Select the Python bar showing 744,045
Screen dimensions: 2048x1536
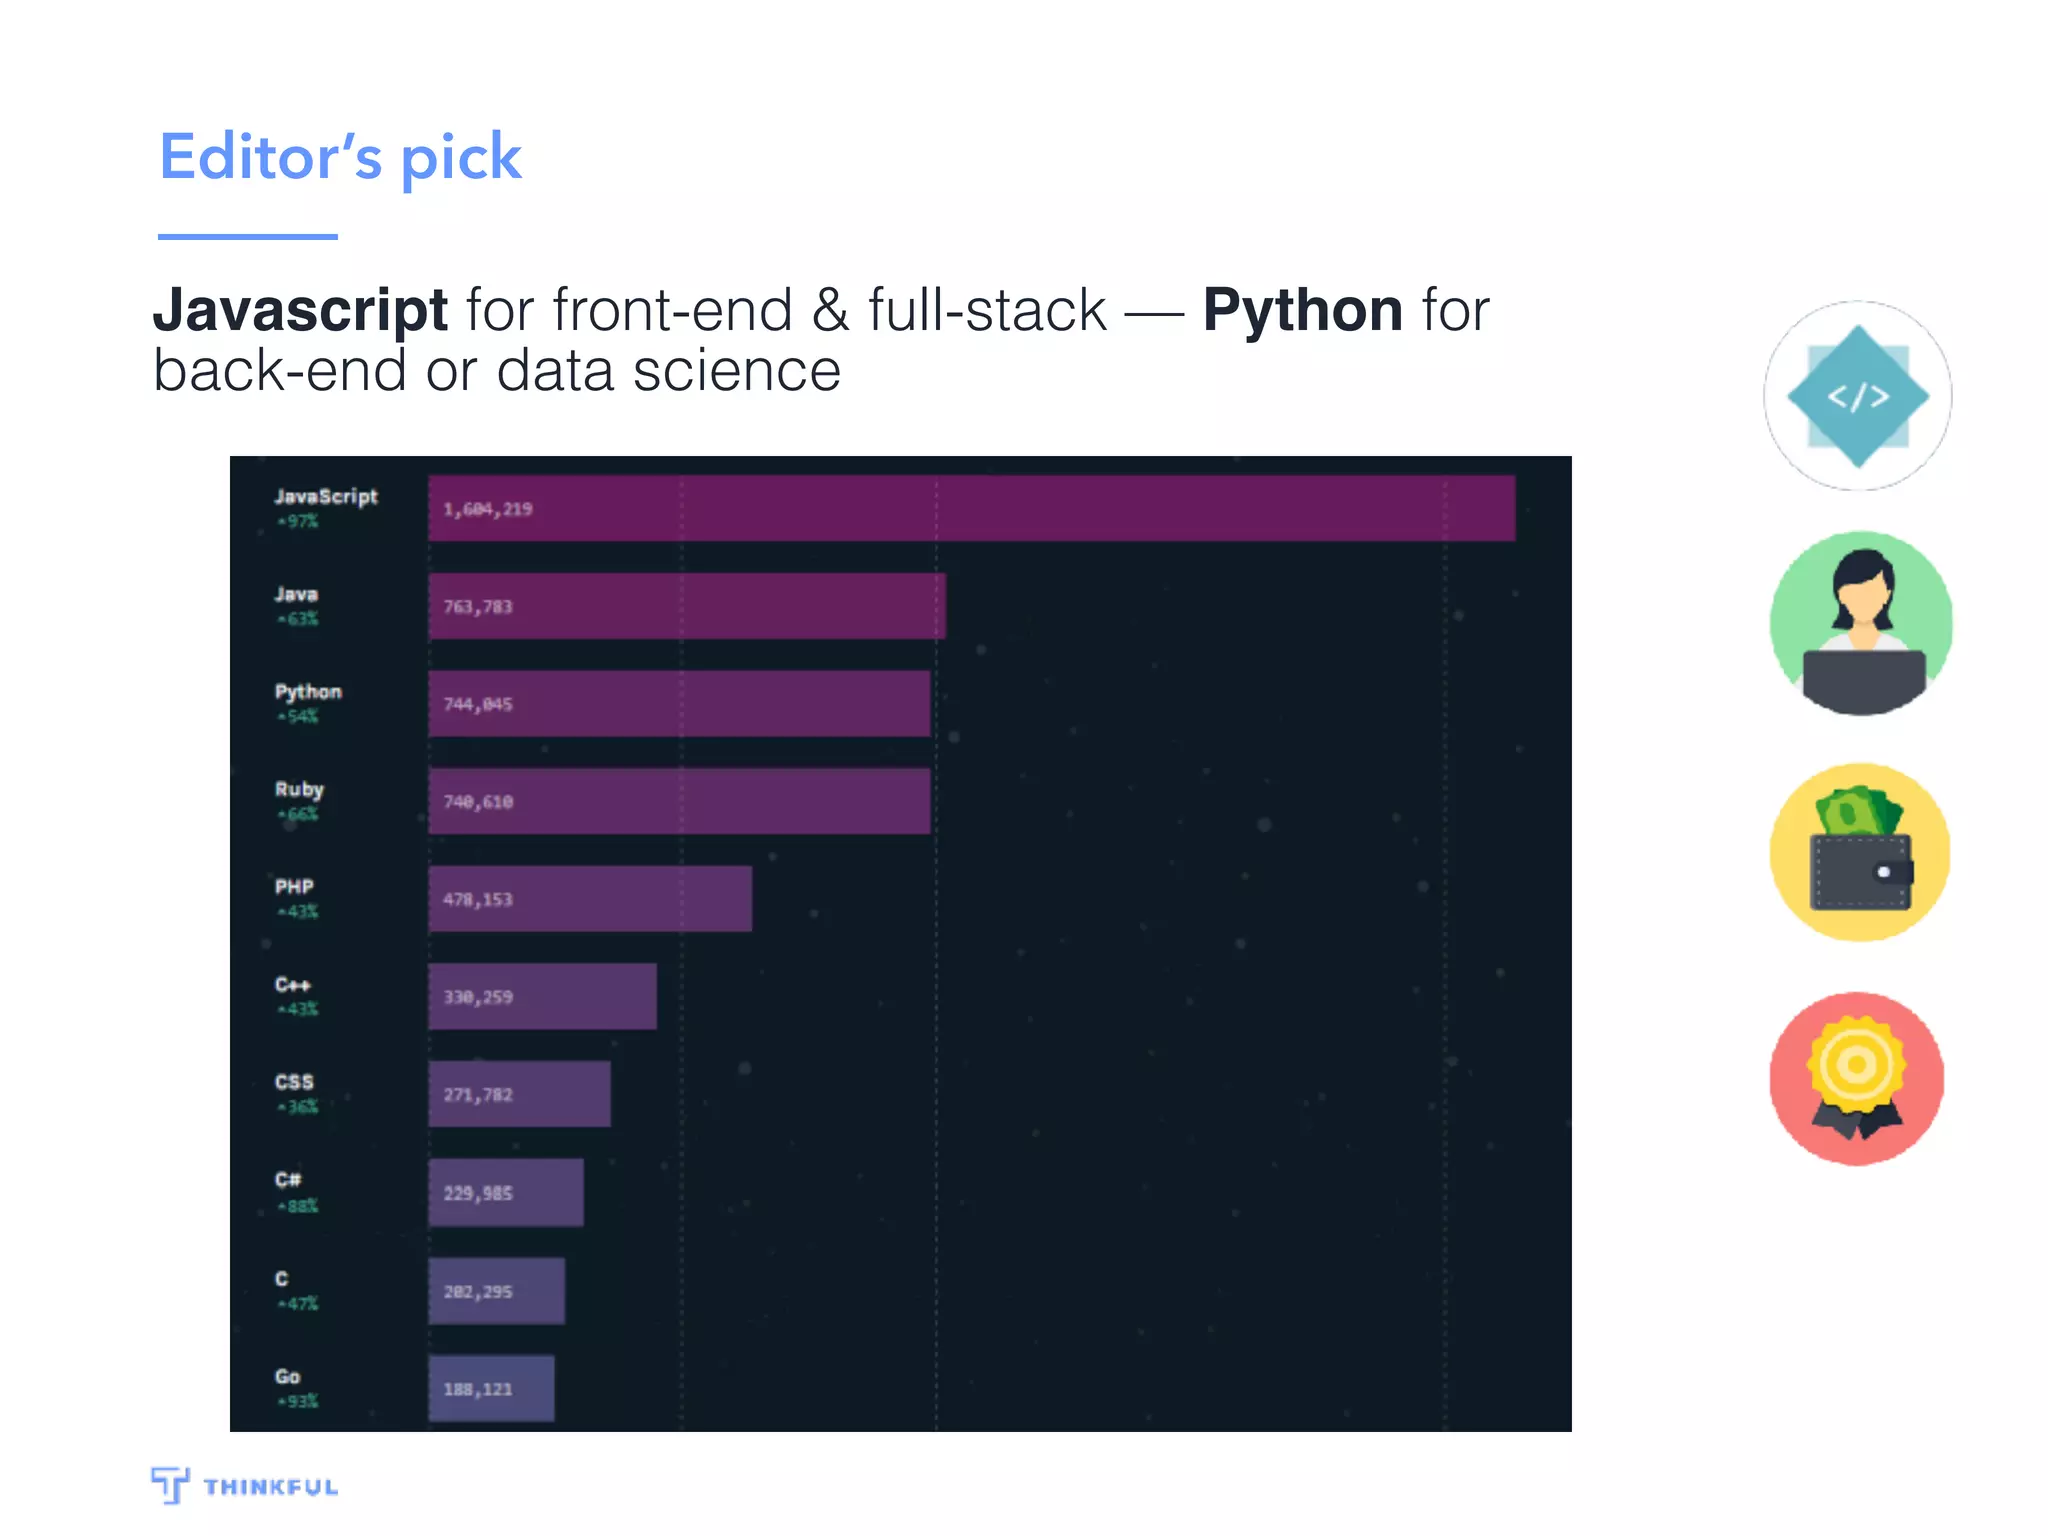(679, 703)
